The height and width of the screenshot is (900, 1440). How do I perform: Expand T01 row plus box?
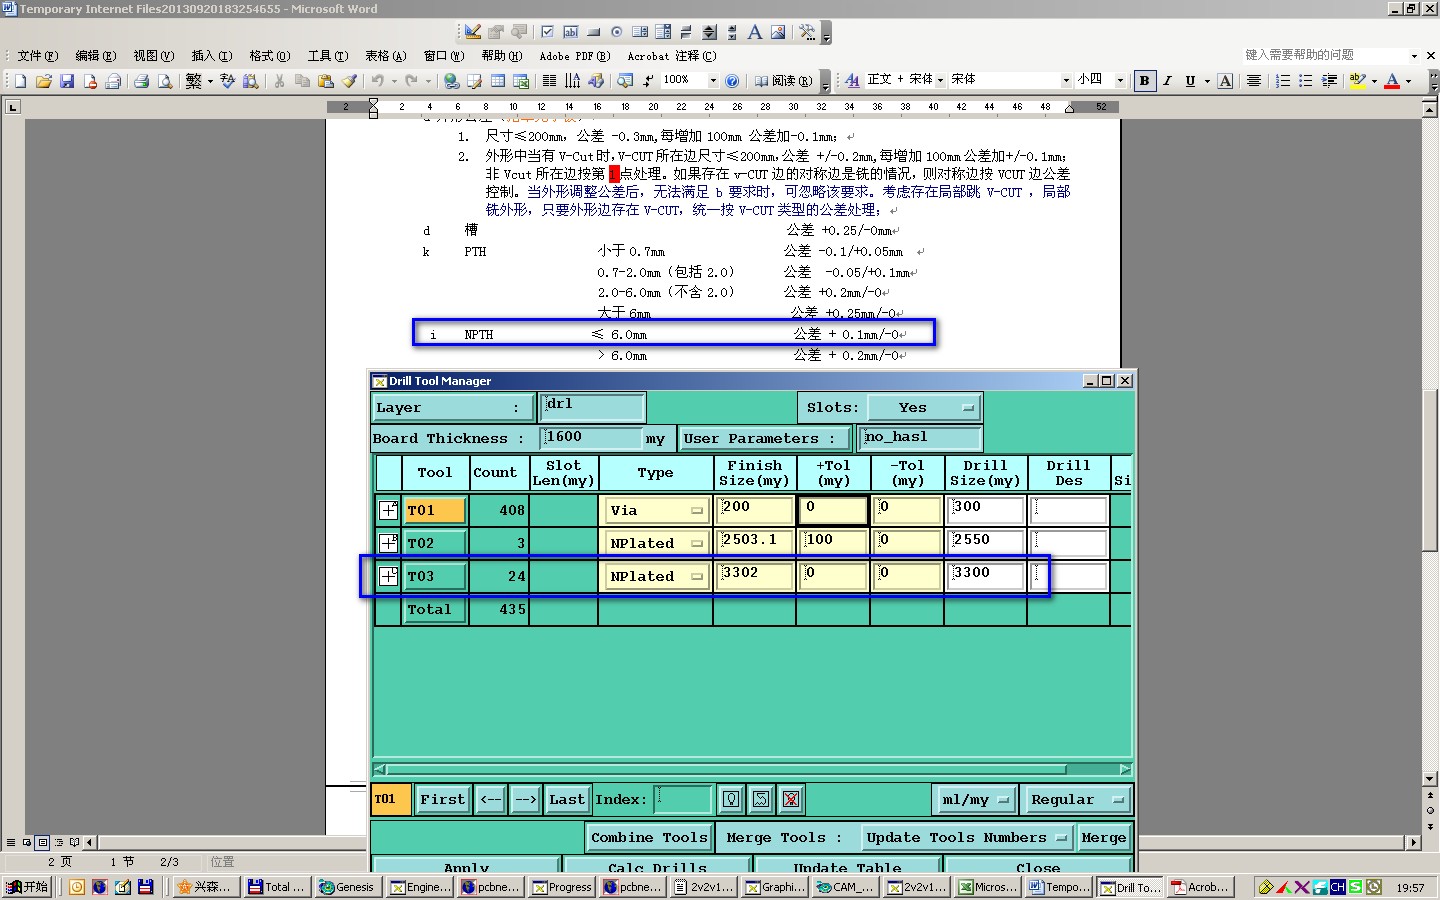[x=388, y=510]
